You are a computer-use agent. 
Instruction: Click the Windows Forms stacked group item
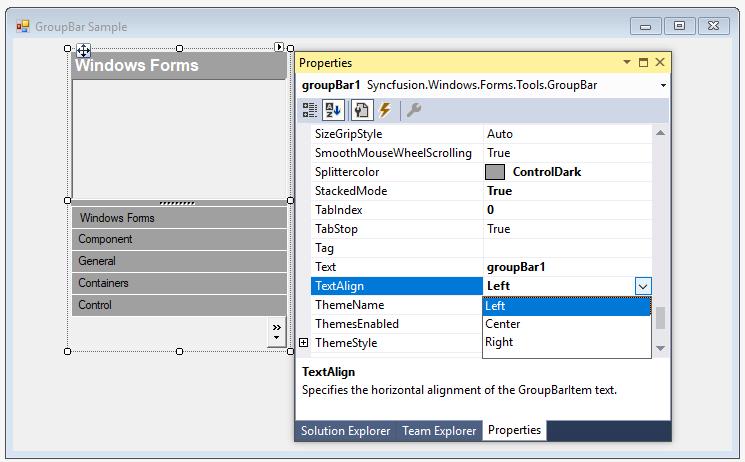pyautogui.click(x=179, y=218)
